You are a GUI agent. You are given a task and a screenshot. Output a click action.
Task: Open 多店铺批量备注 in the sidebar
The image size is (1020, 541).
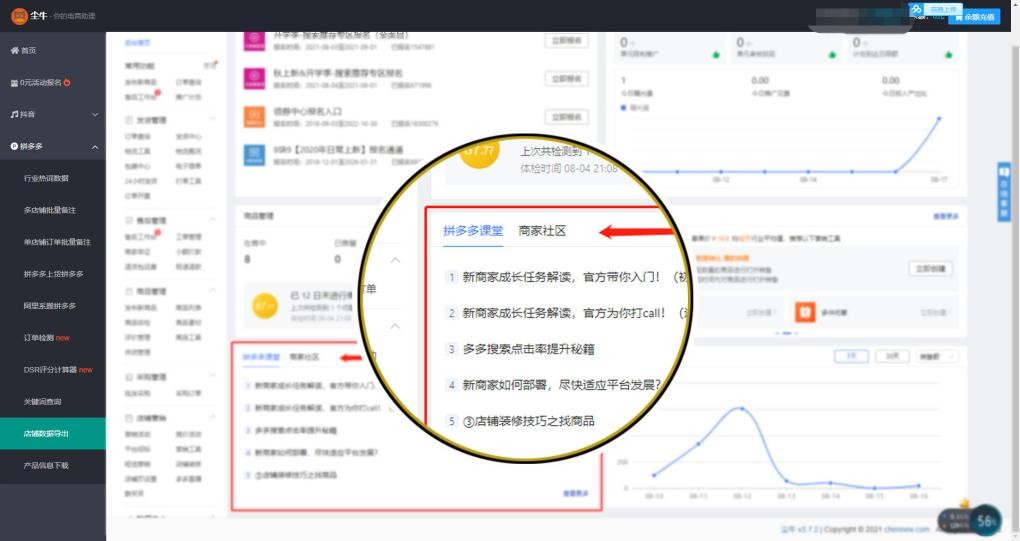pos(52,210)
